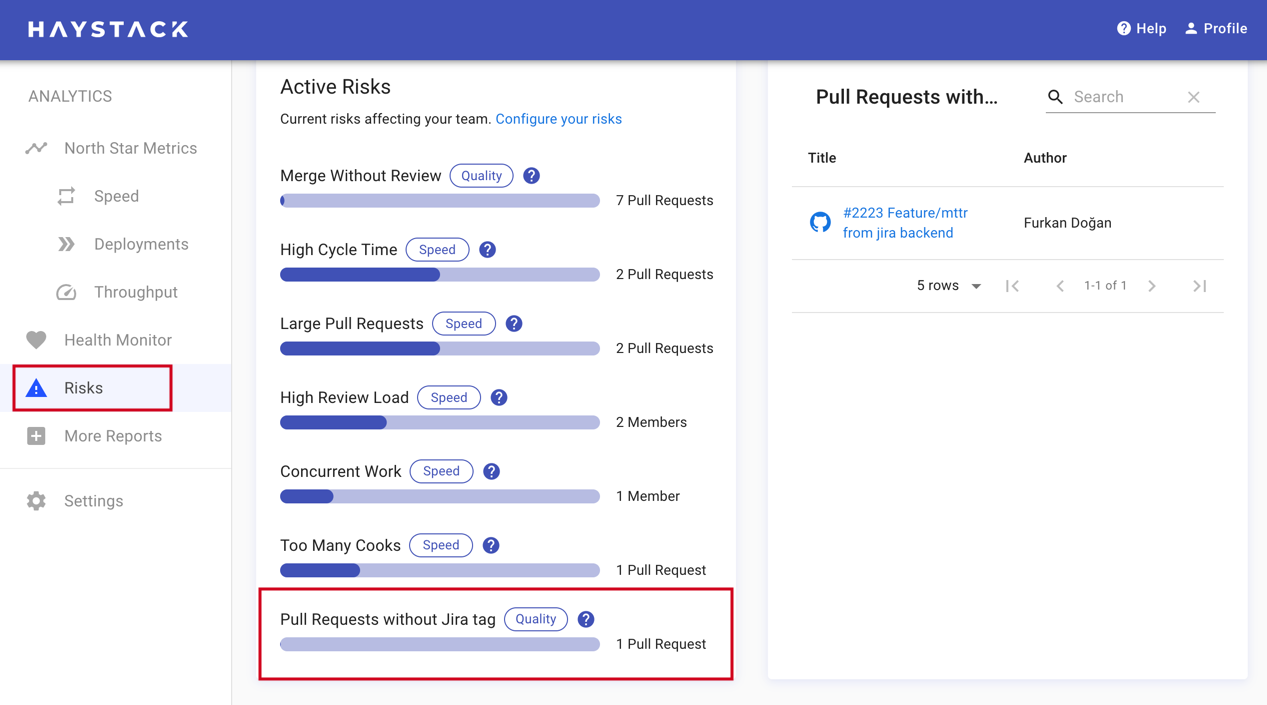Click Speed tag on High Review Load

[449, 398]
